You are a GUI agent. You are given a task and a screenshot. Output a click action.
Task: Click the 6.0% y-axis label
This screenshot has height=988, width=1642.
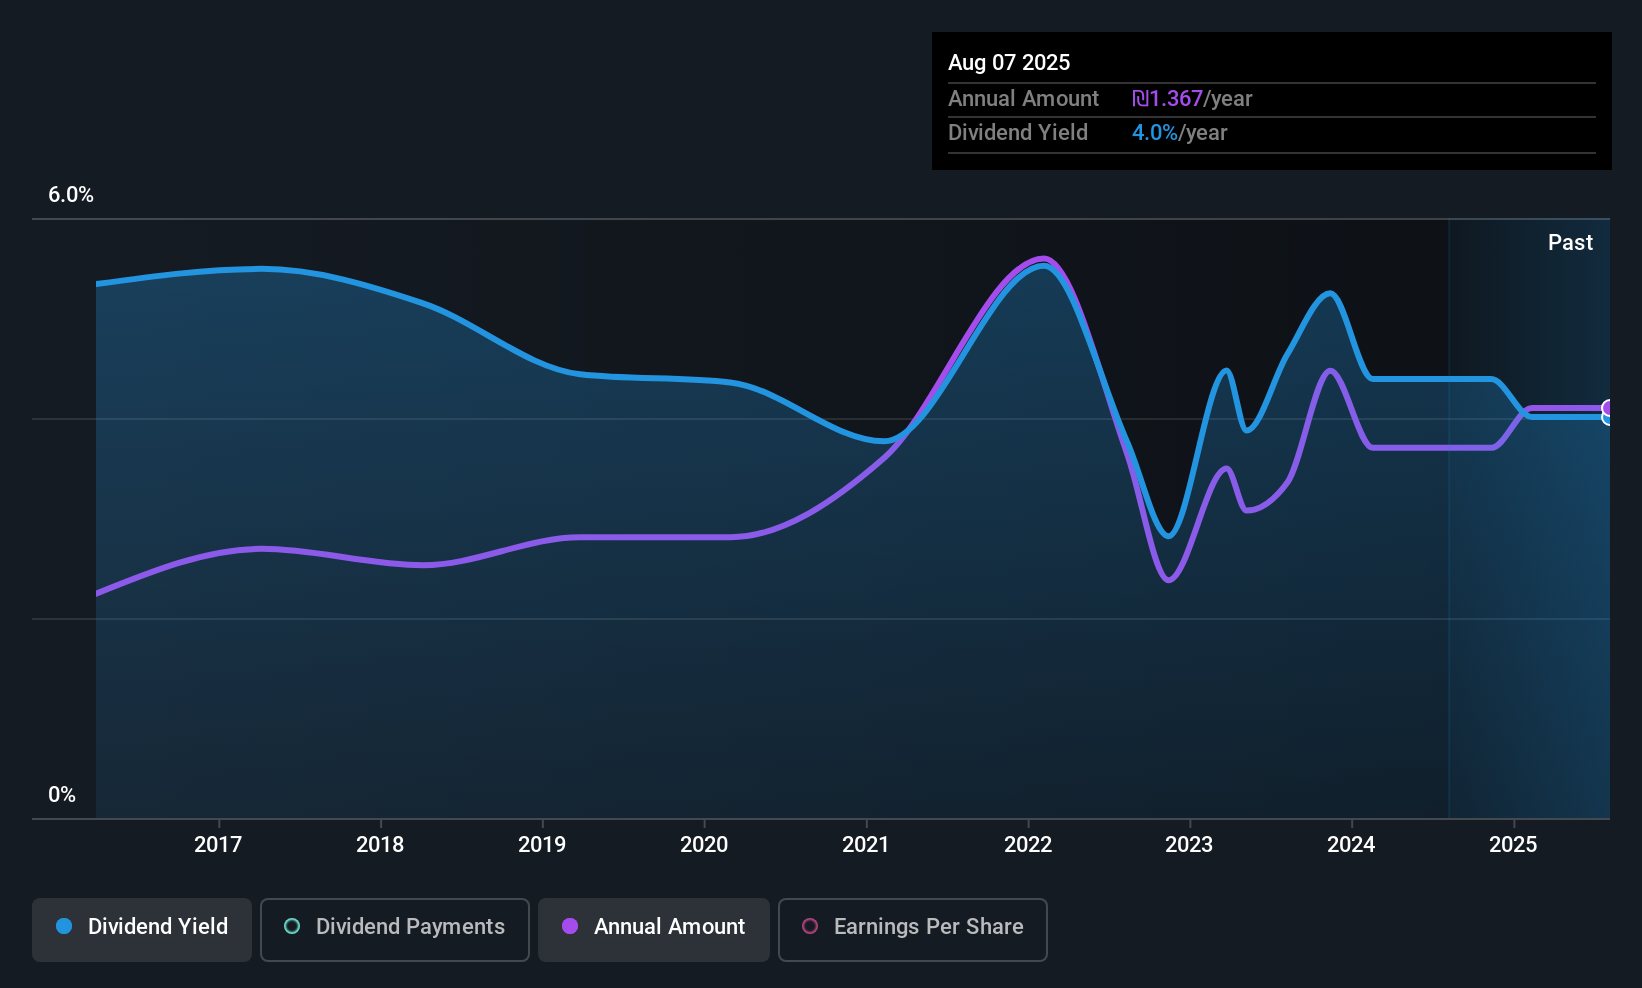(x=71, y=195)
